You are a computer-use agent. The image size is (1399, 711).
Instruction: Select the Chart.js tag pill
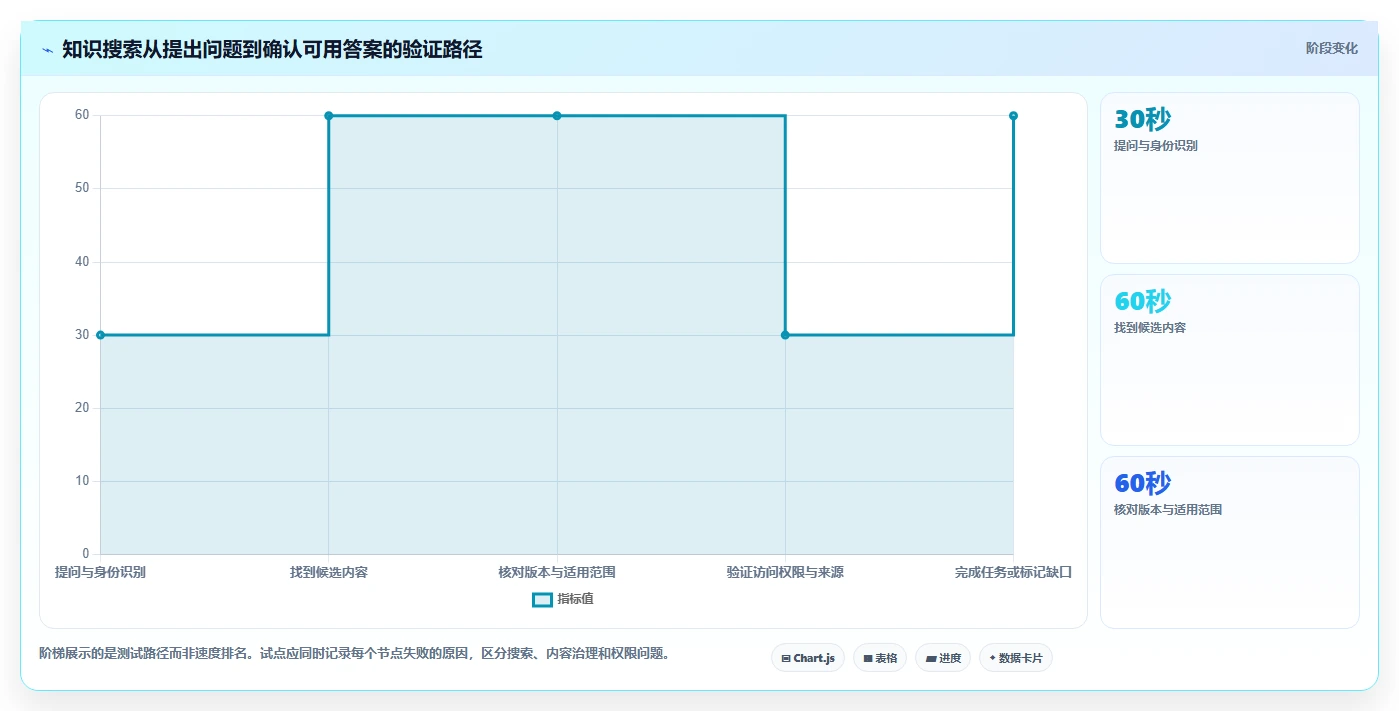[808, 658]
